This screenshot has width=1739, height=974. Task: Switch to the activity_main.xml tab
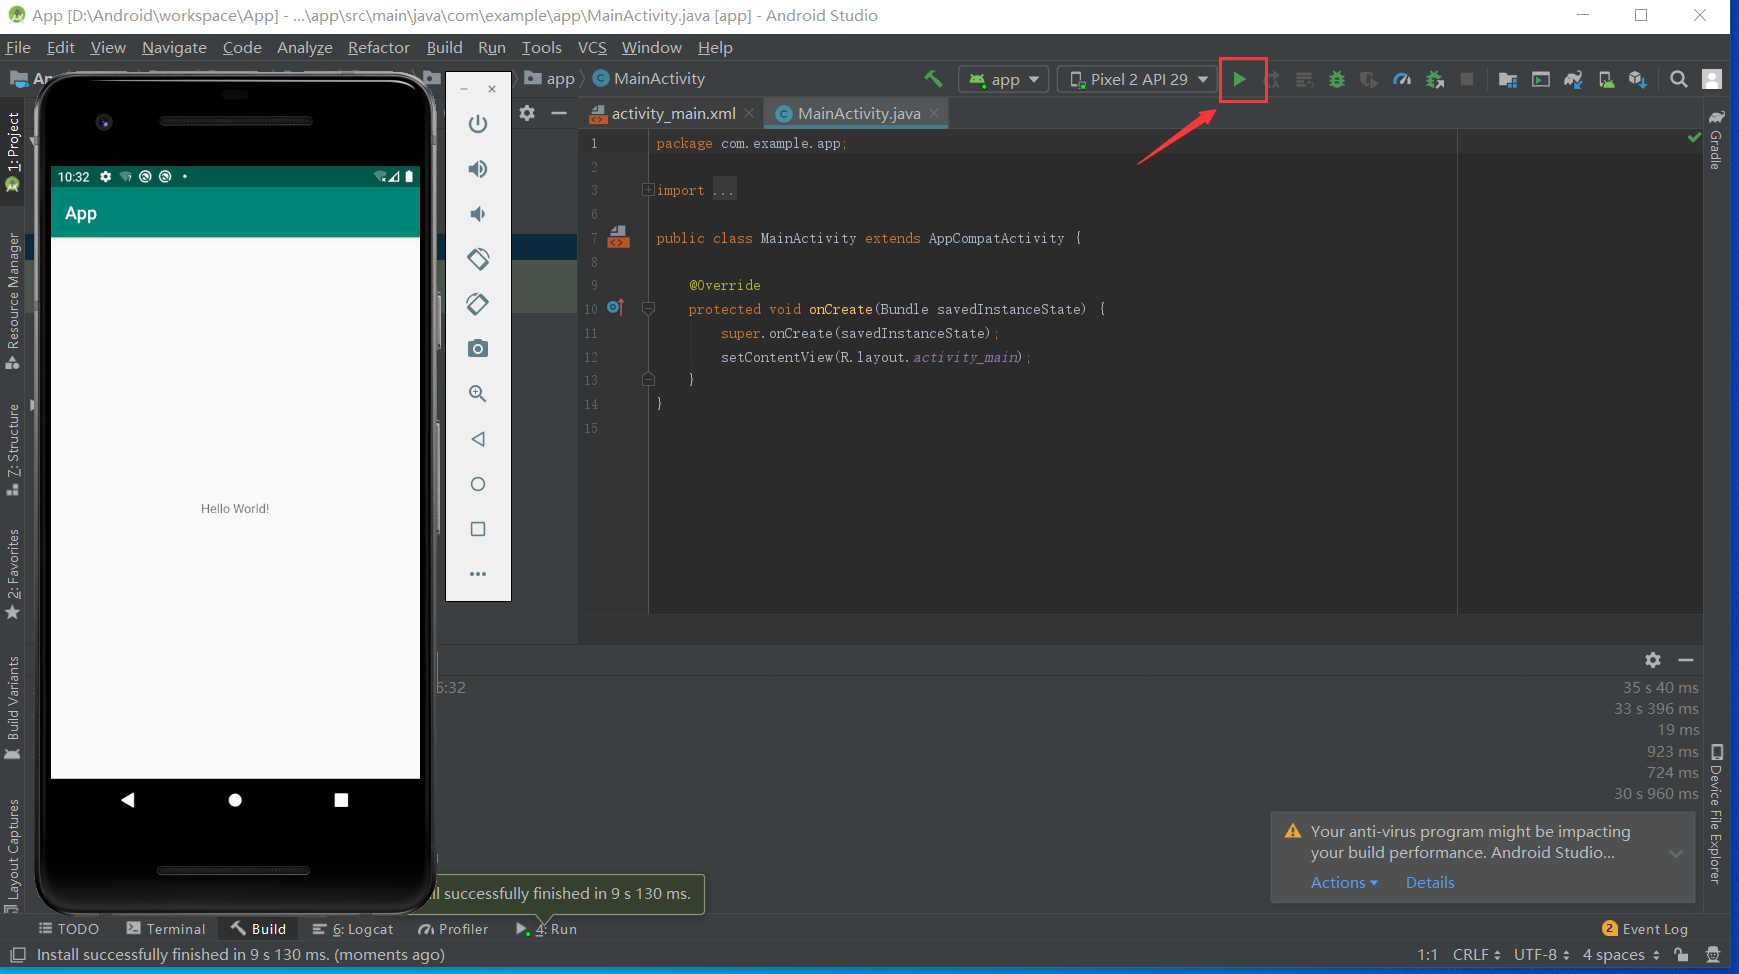673,113
